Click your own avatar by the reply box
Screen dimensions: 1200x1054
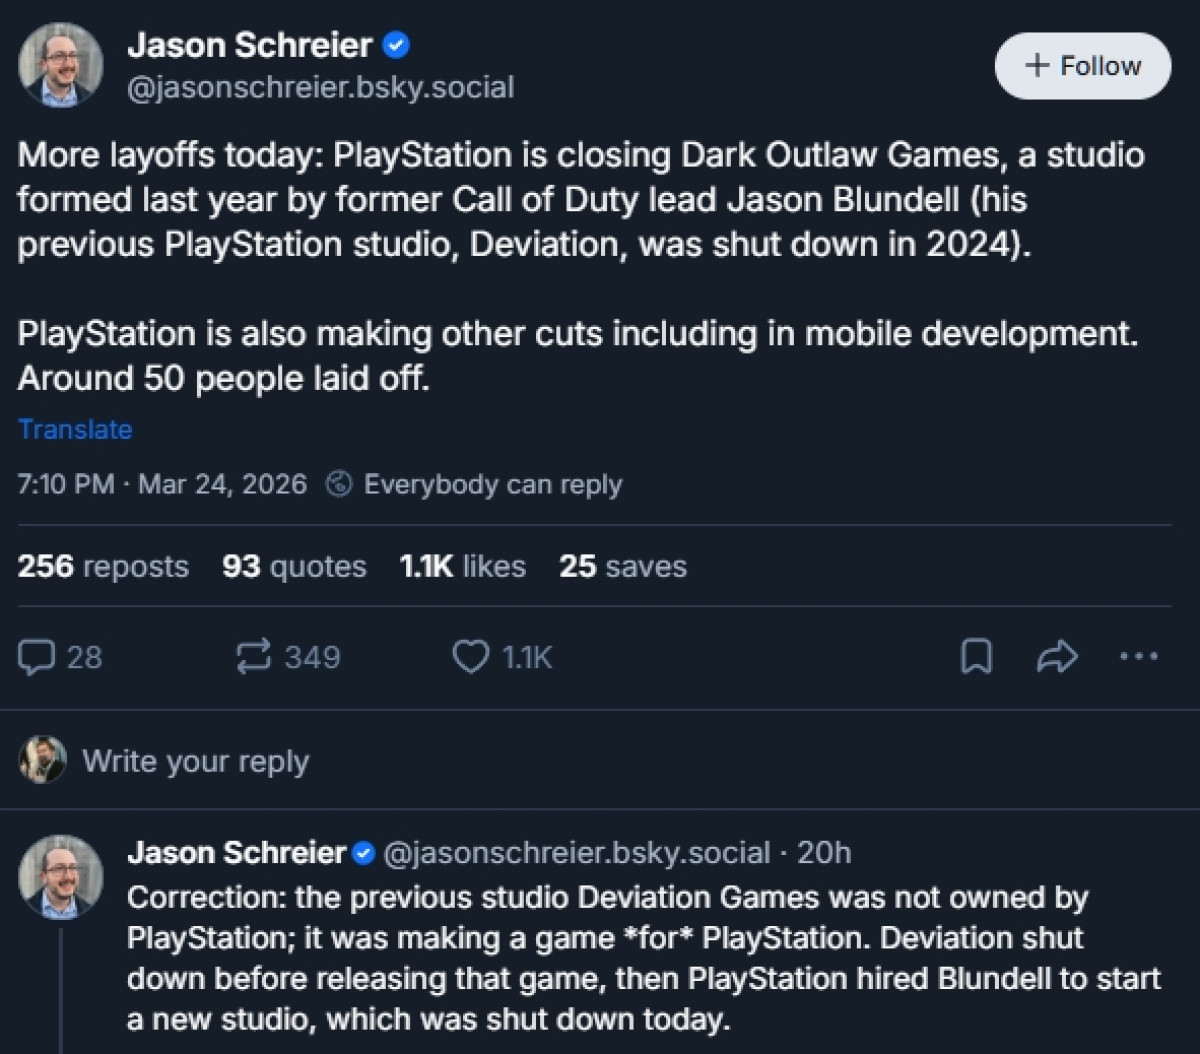pyautogui.click(x=43, y=760)
